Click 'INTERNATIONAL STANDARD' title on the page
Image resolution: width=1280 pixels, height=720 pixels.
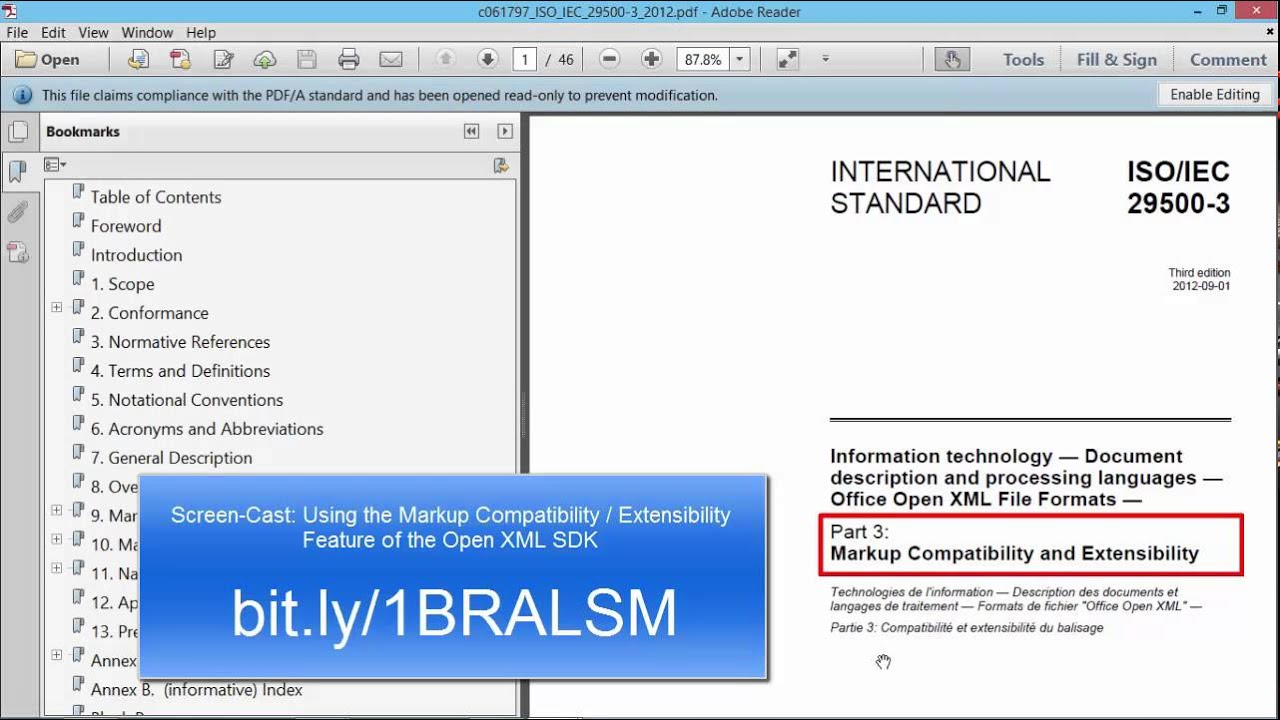[940, 187]
